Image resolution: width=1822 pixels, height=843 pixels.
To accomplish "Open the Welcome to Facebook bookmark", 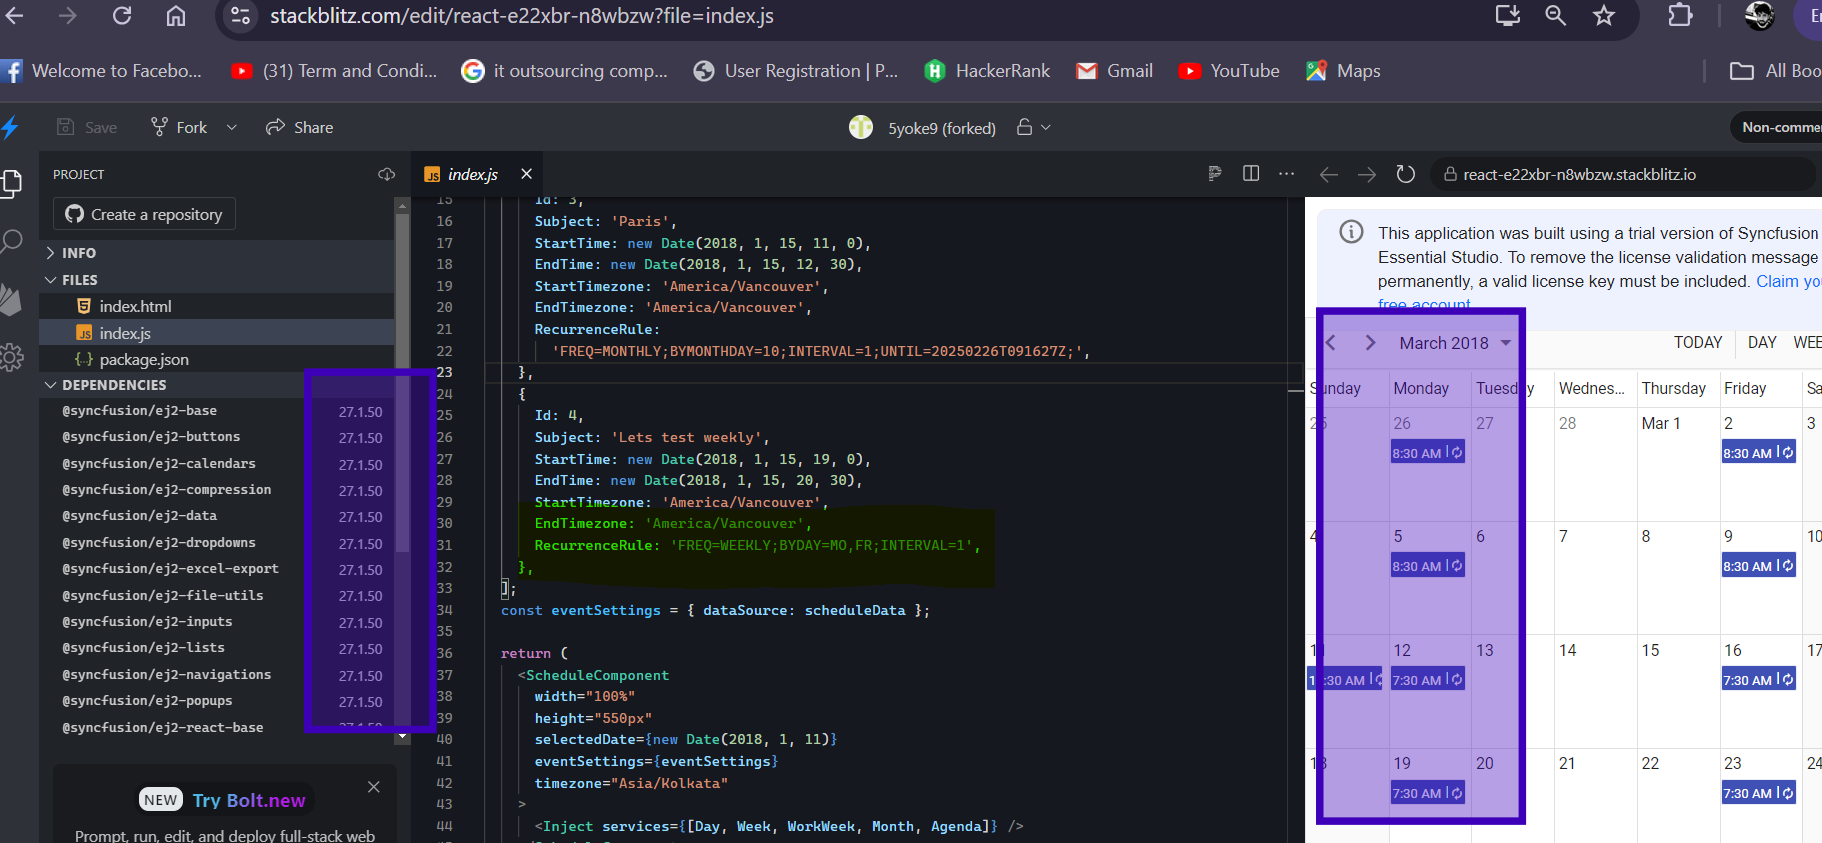I will (102, 71).
